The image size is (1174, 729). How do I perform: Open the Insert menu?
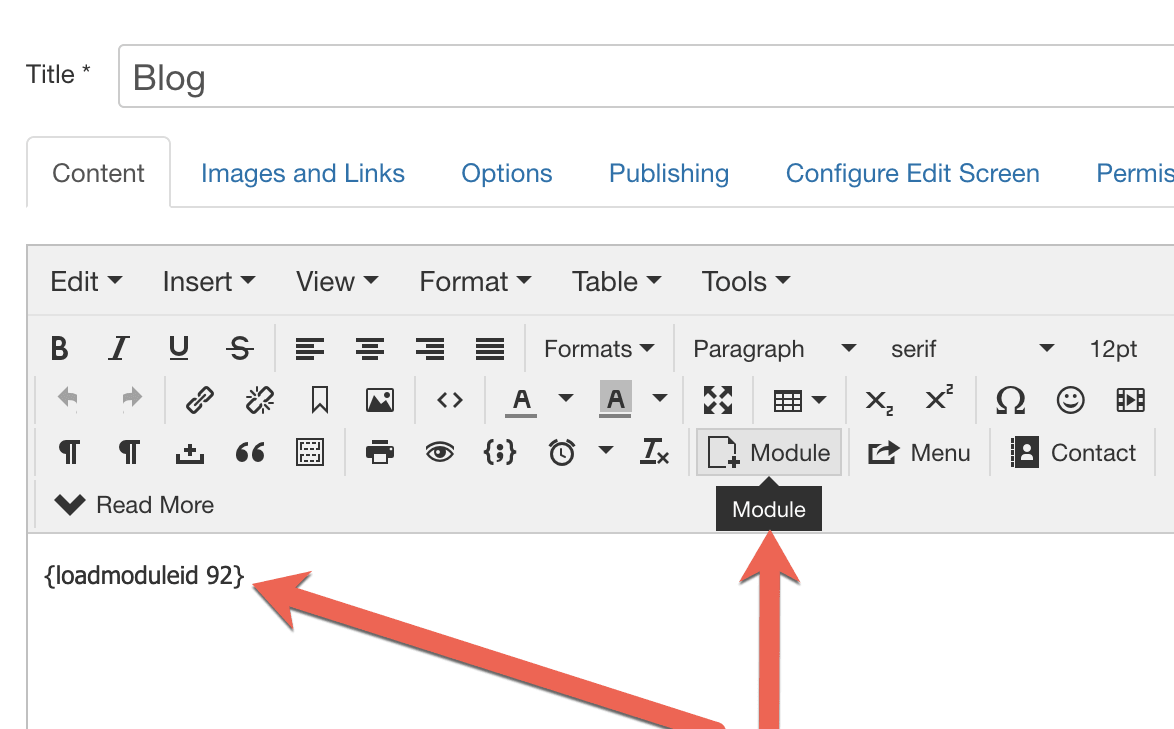click(x=208, y=282)
